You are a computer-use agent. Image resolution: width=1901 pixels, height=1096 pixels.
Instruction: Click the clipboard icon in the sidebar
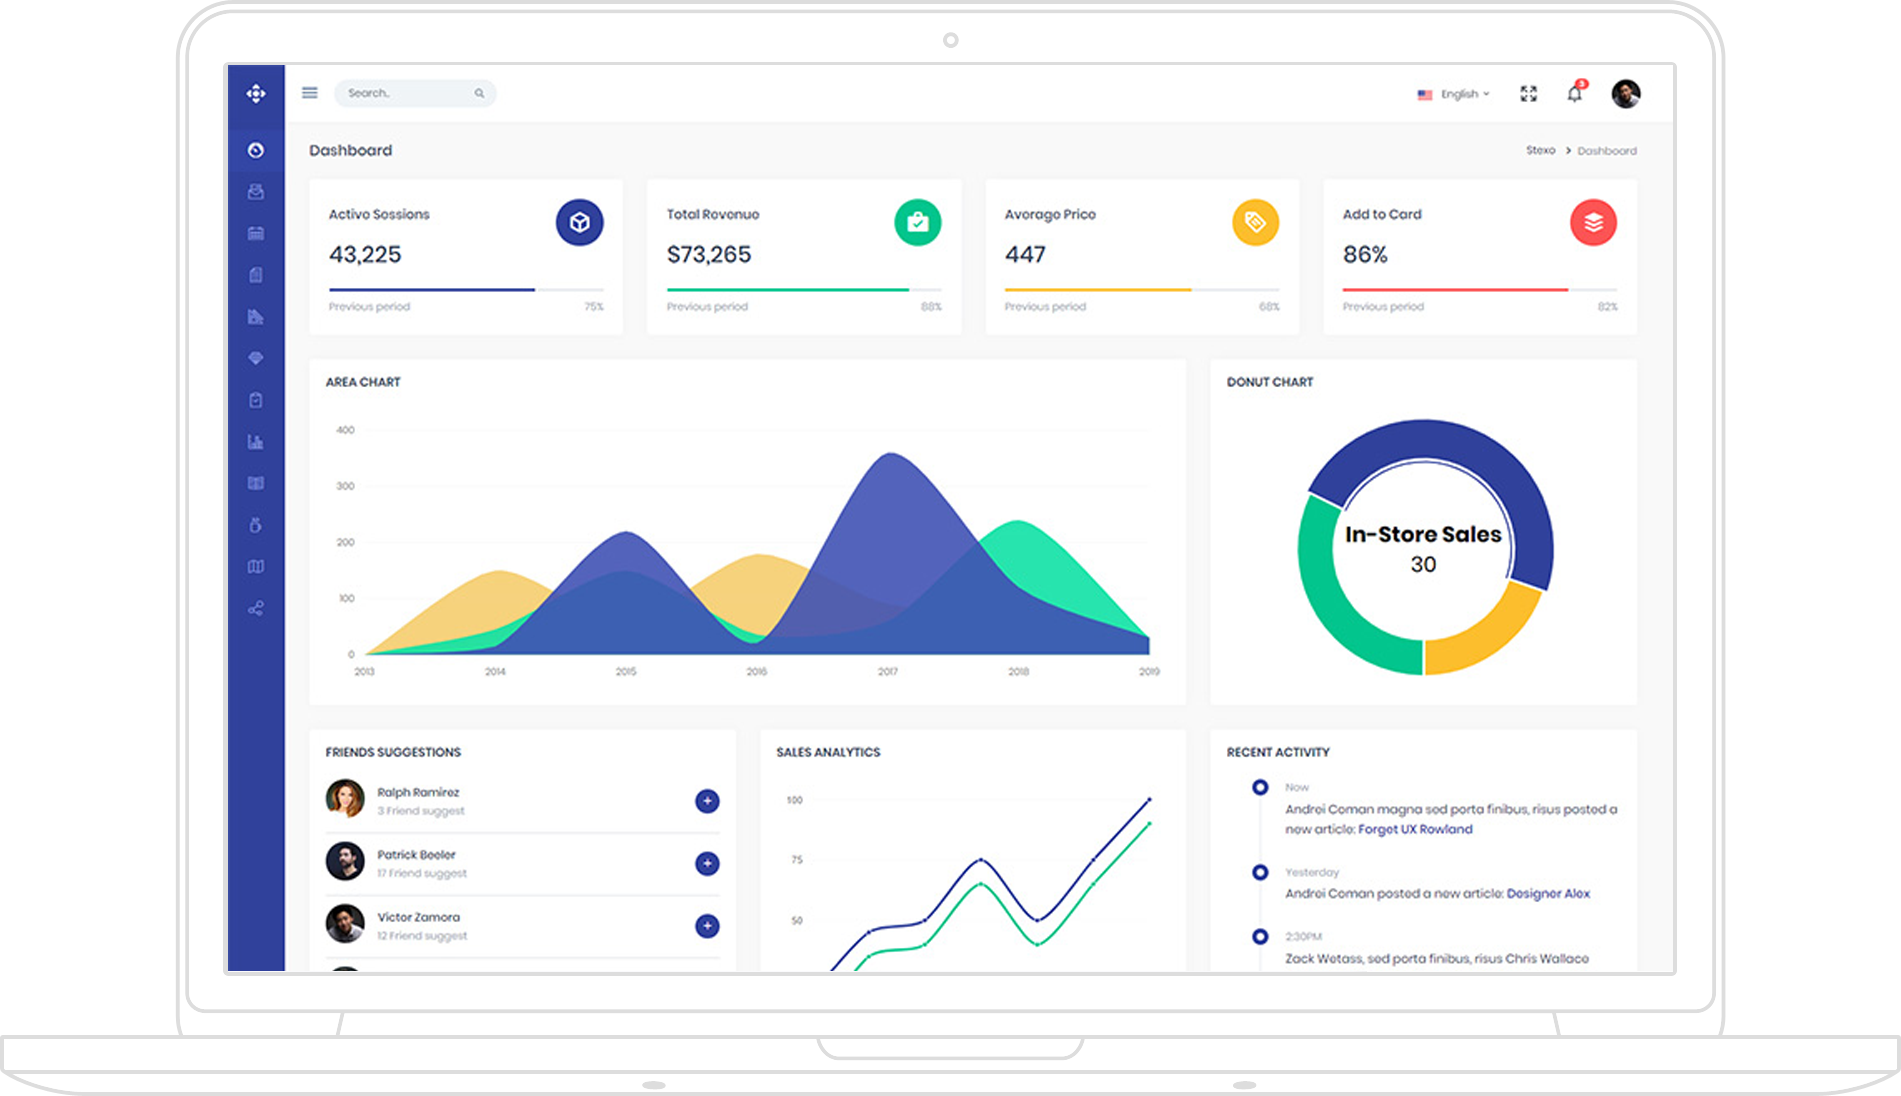[x=256, y=400]
